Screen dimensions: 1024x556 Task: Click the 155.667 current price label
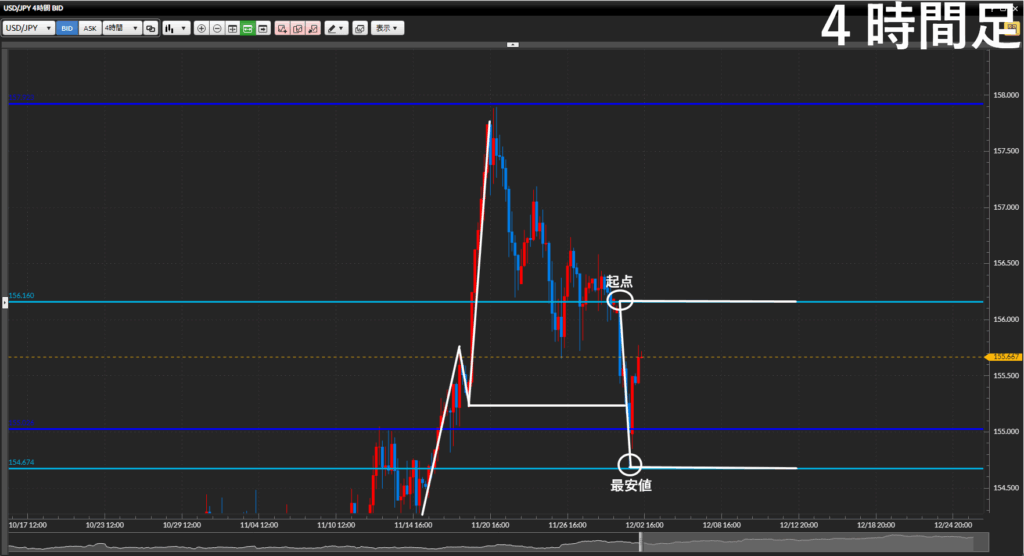[x=1004, y=356]
